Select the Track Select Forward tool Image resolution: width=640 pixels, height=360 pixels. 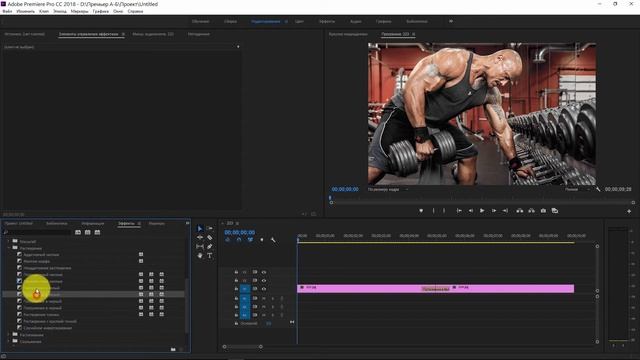pyautogui.click(x=209, y=229)
